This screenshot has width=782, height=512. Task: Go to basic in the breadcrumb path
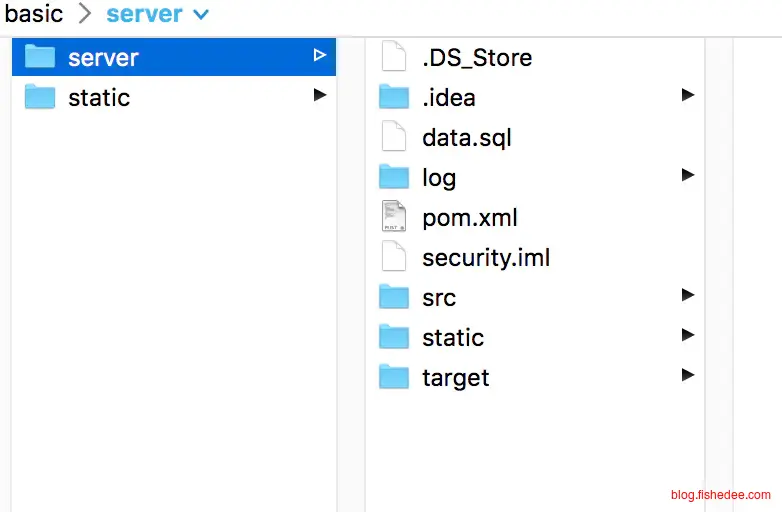click(33, 14)
